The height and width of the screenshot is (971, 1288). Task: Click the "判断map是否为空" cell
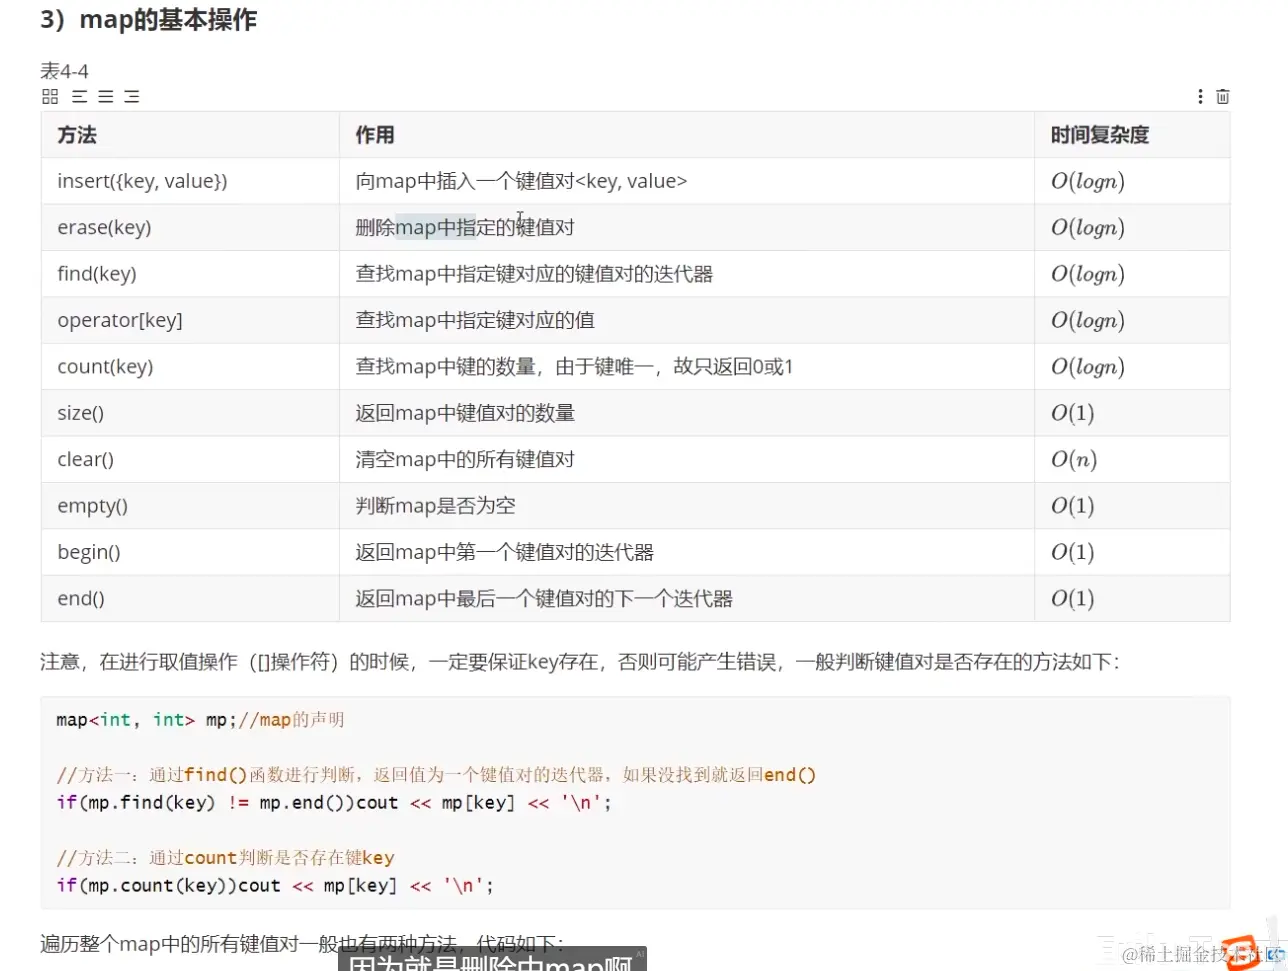[687, 506]
